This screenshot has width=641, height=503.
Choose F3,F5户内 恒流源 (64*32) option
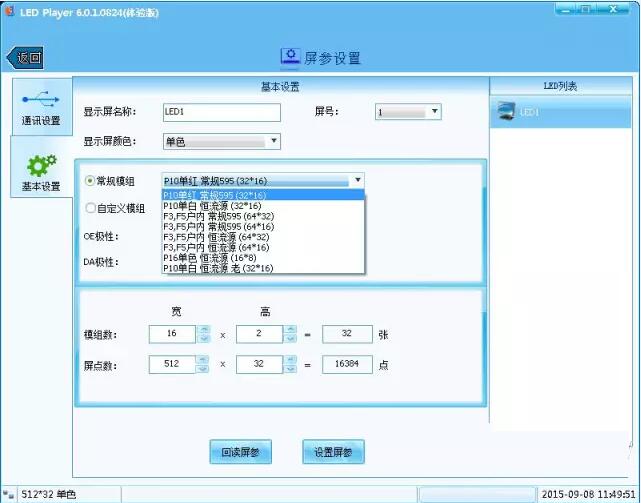point(263,237)
